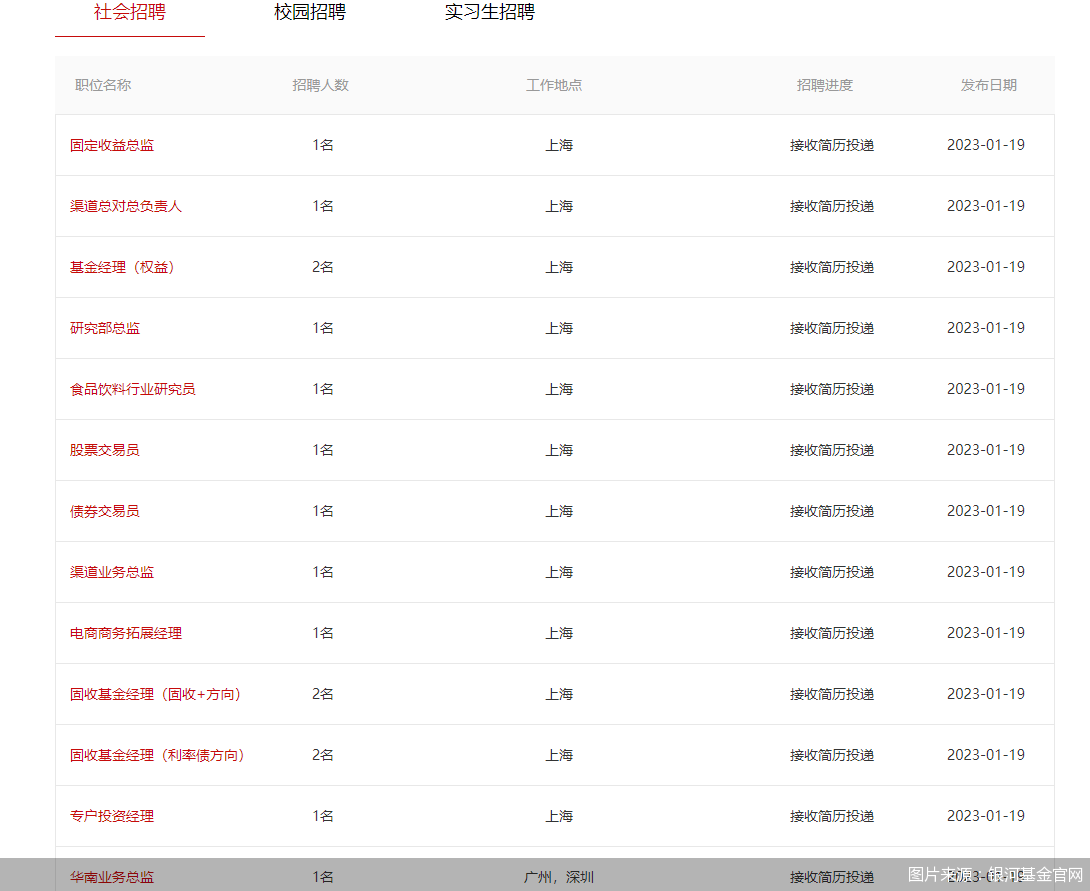Open the 电商商务拓展经理 position

126,633
